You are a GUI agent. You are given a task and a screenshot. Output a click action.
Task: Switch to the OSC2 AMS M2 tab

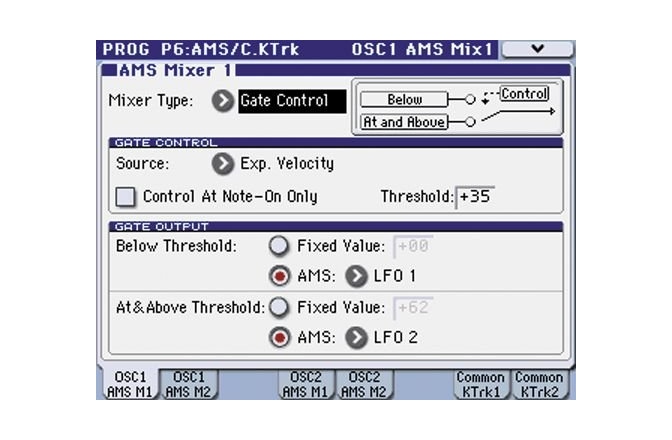pyautogui.click(x=364, y=384)
